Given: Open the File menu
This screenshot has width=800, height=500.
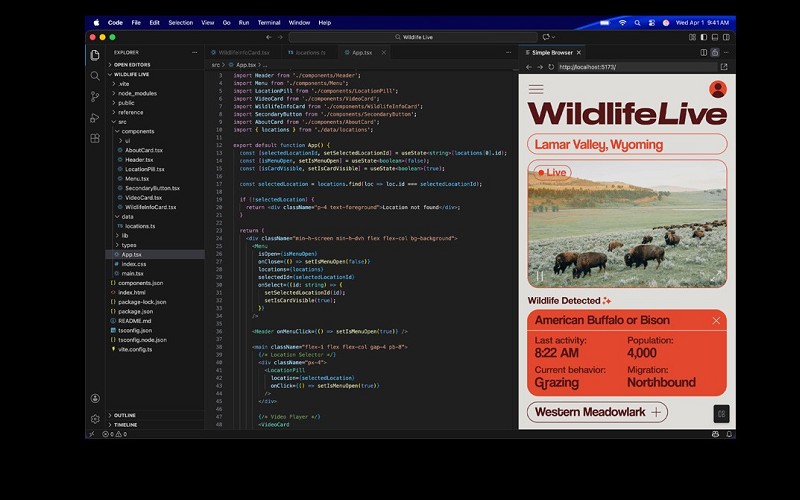Looking at the screenshot, I should click(x=136, y=22).
